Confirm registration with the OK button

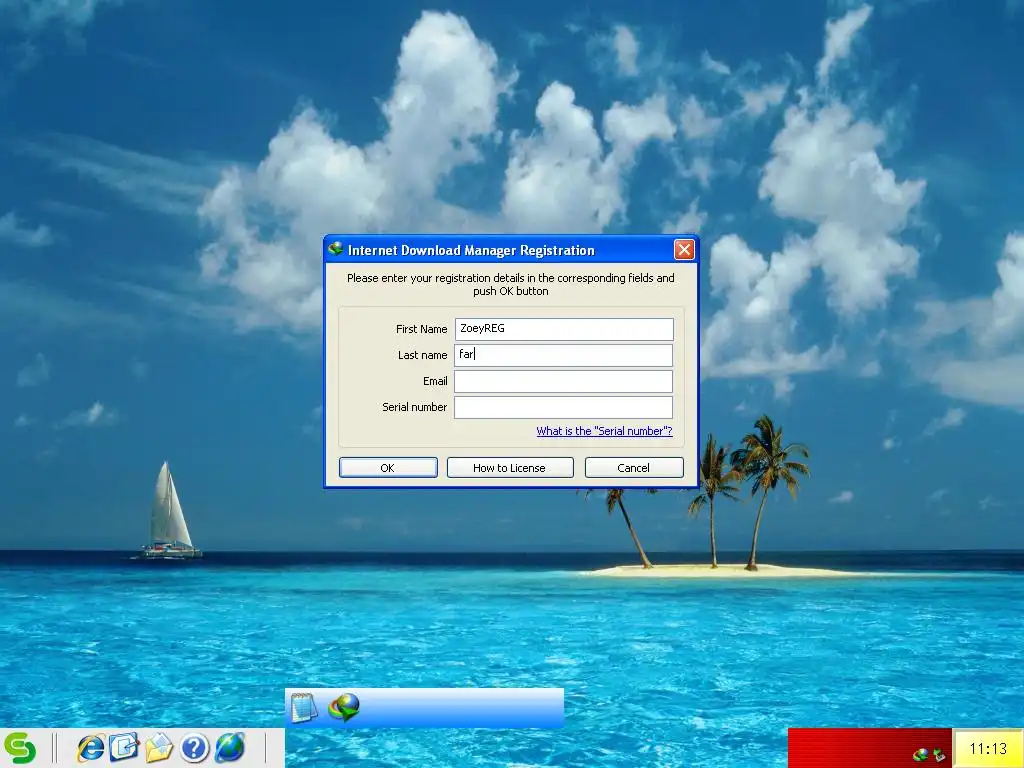pyautogui.click(x=388, y=468)
